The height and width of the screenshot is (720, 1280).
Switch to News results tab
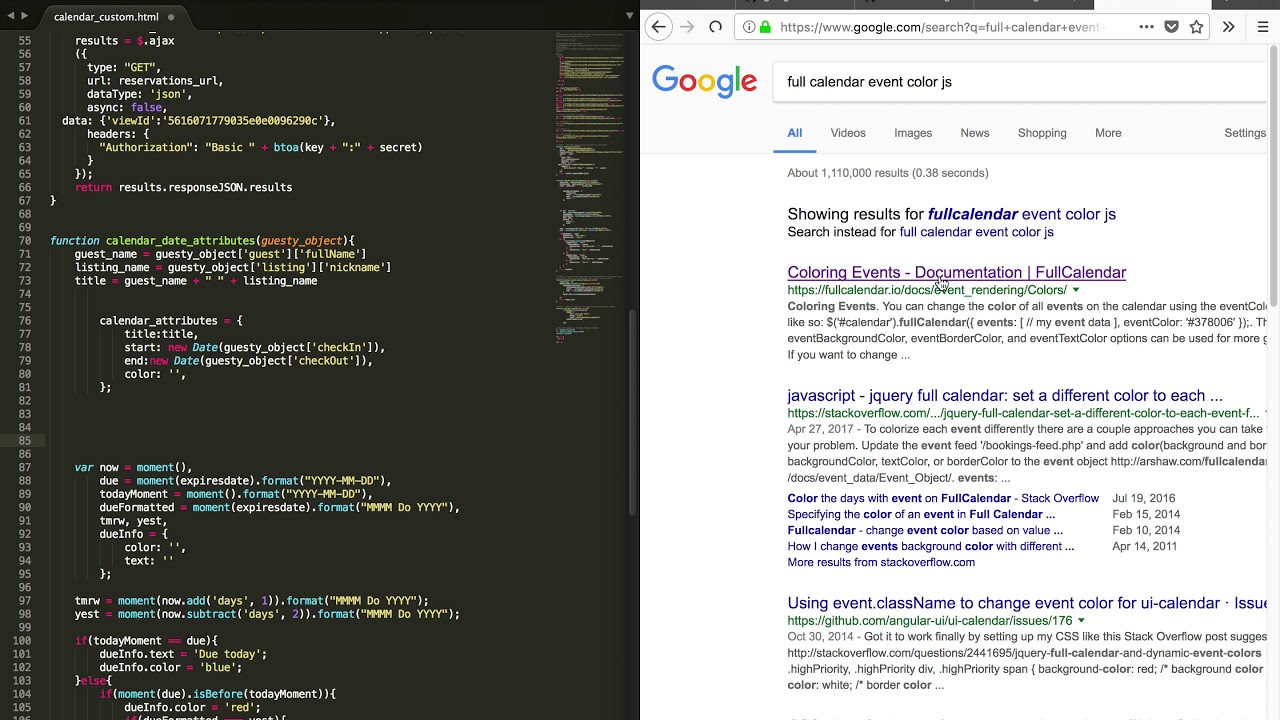coord(975,133)
